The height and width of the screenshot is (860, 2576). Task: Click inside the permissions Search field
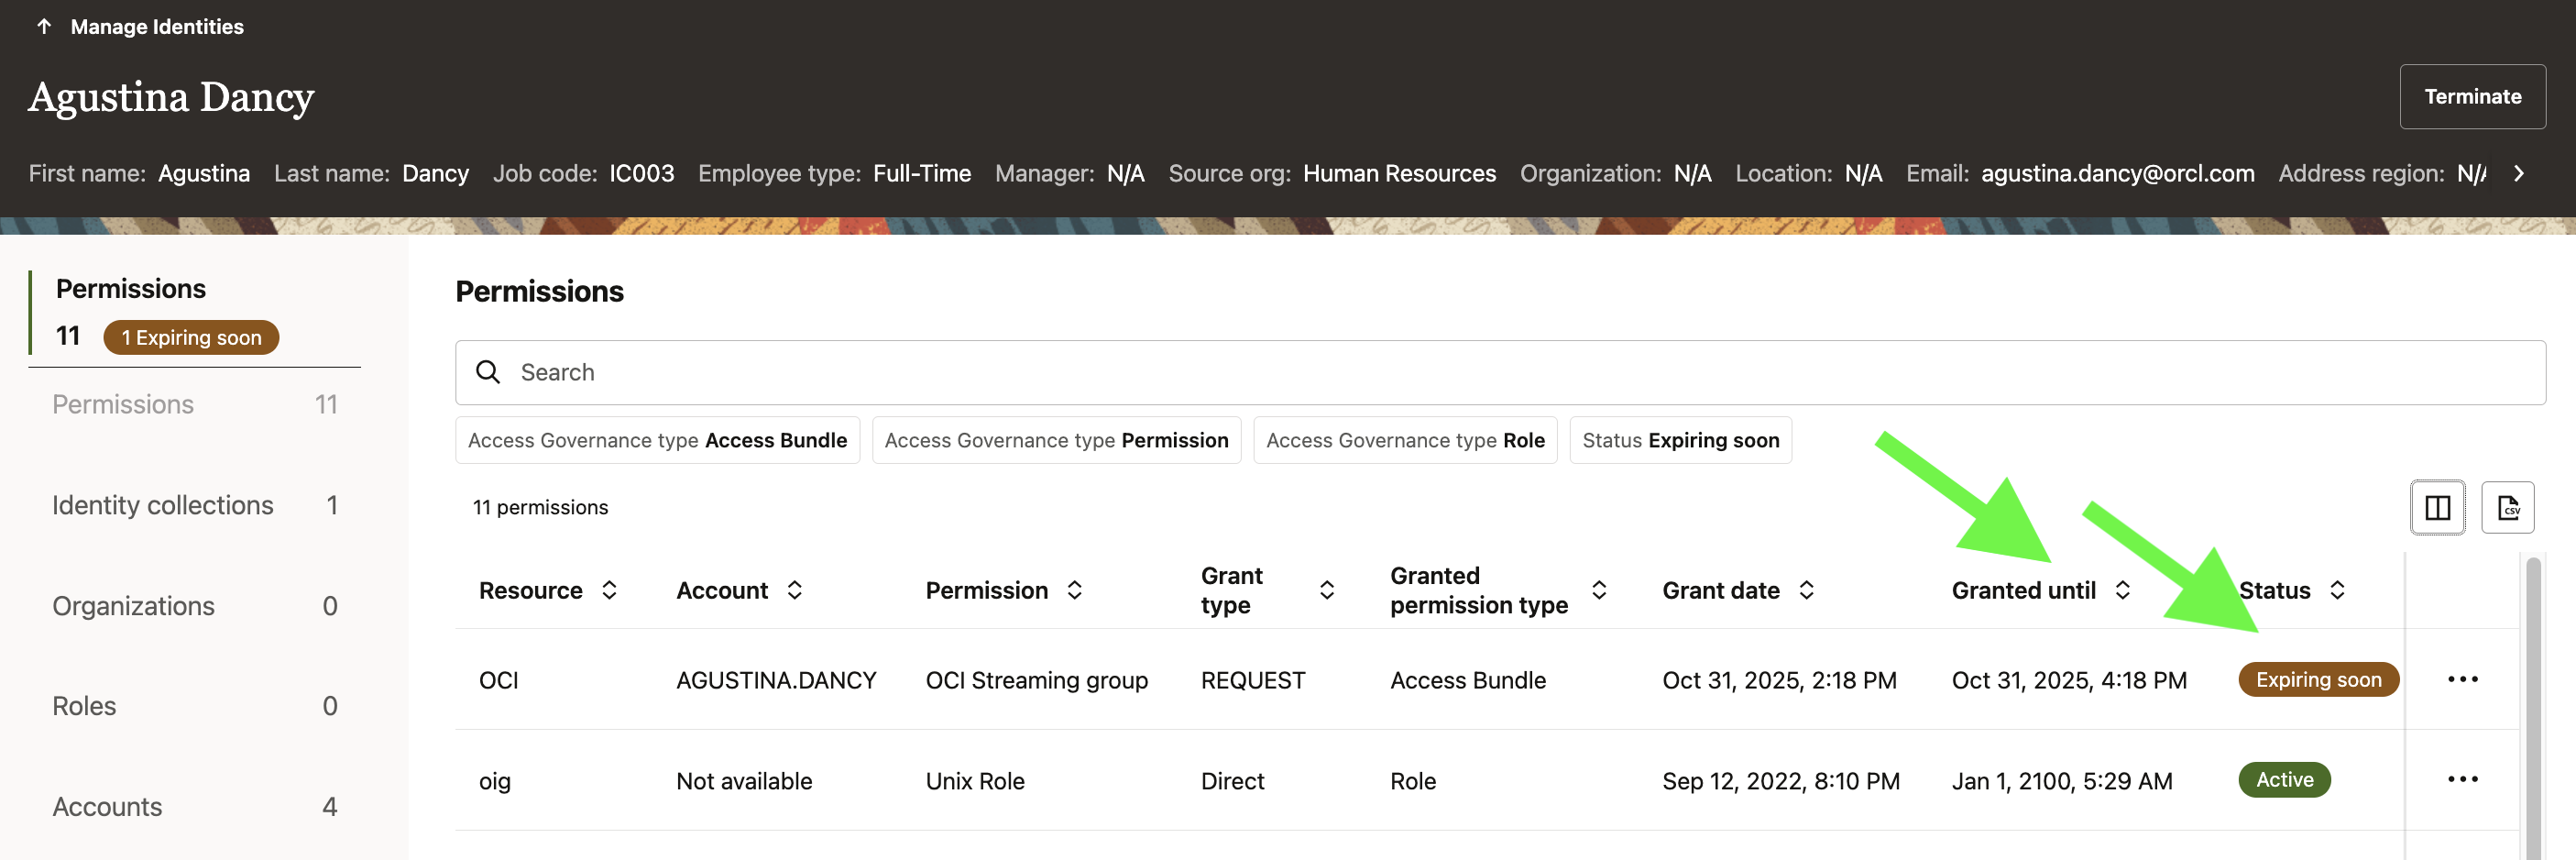[x=1000, y=371]
